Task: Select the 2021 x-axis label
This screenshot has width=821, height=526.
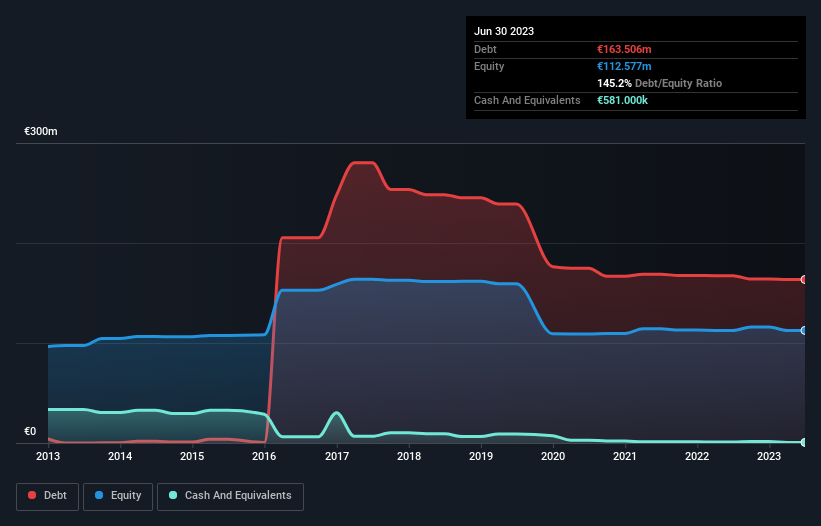Action: (x=625, y=456)
